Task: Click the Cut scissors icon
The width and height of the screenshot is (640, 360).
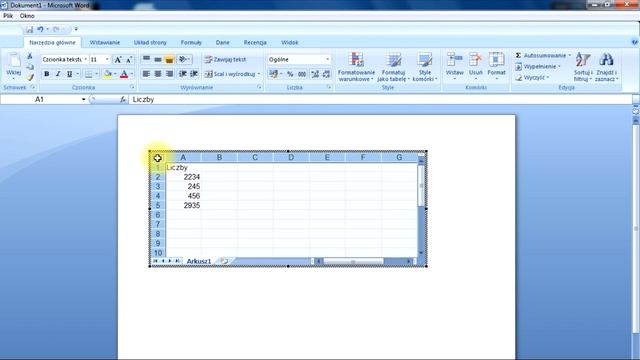Action: click(29, 56)
